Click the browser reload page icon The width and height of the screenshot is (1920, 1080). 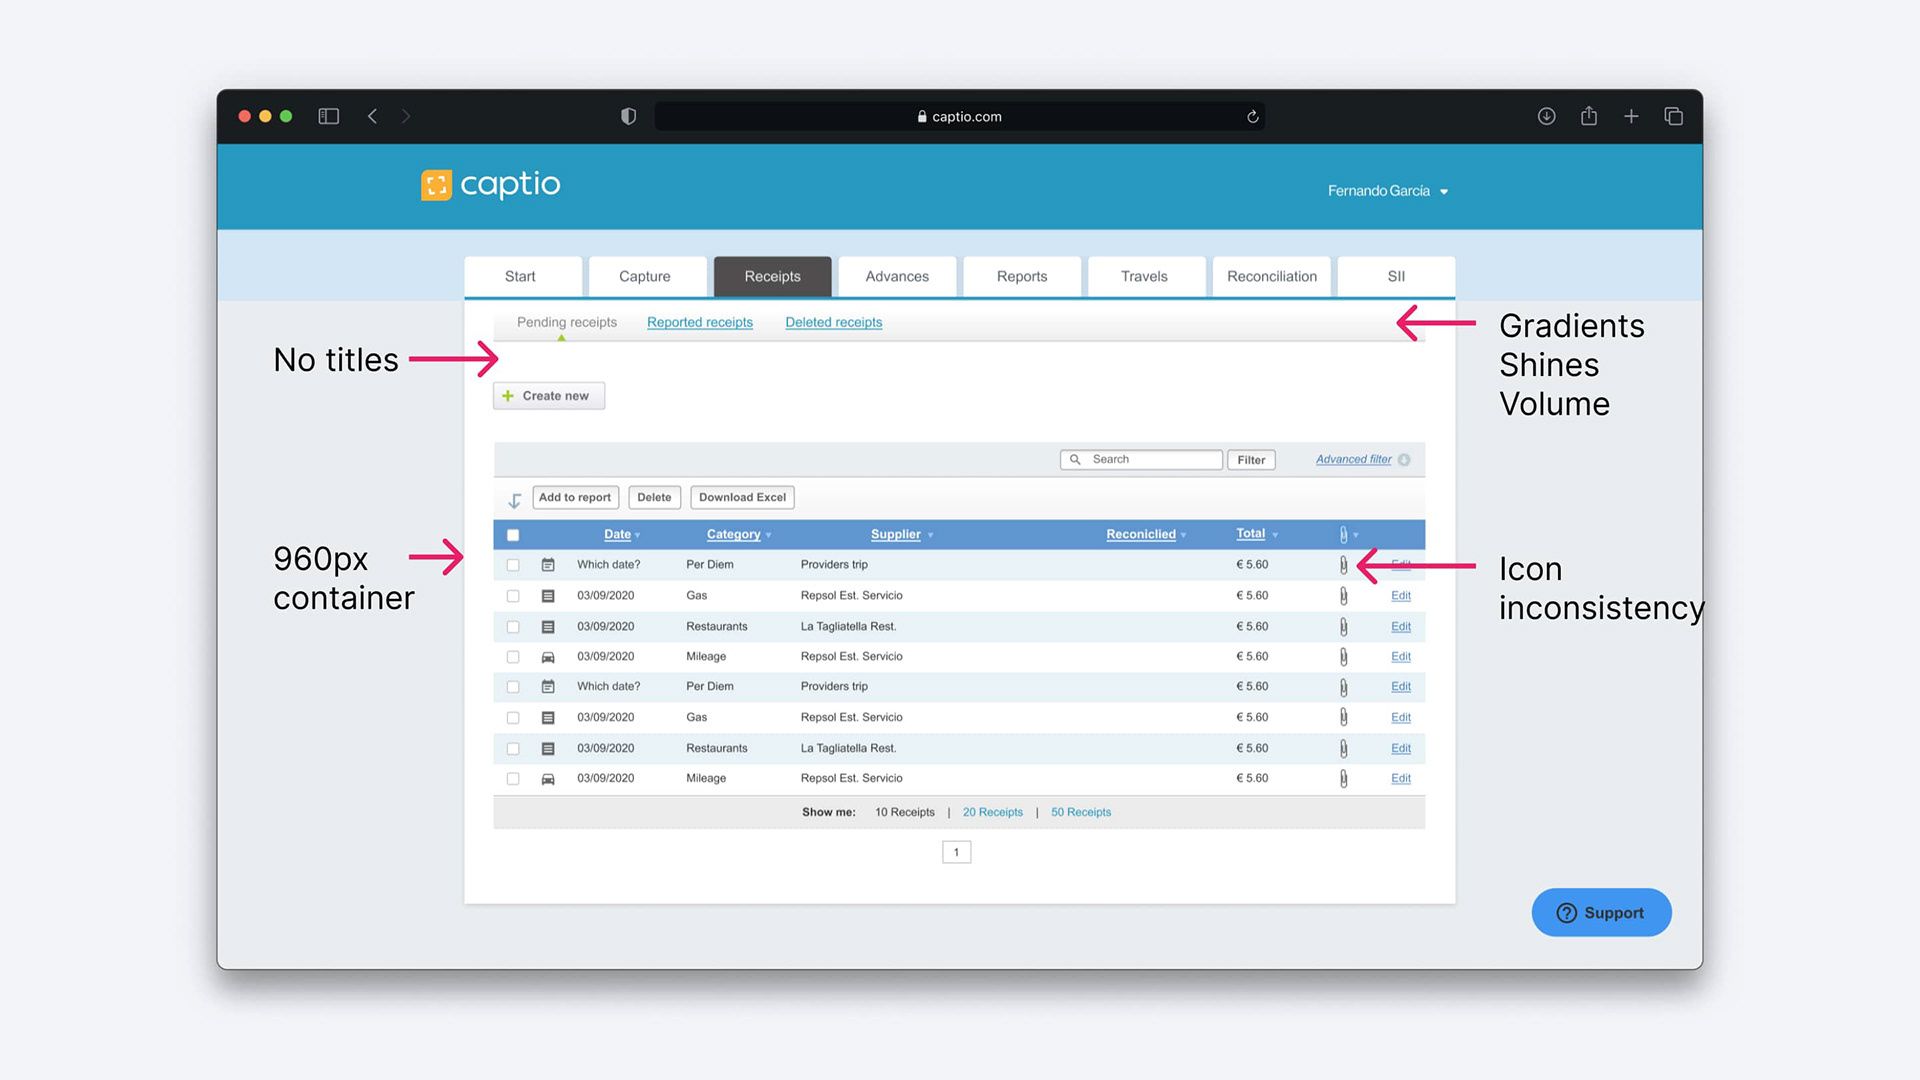point(1252,117)
